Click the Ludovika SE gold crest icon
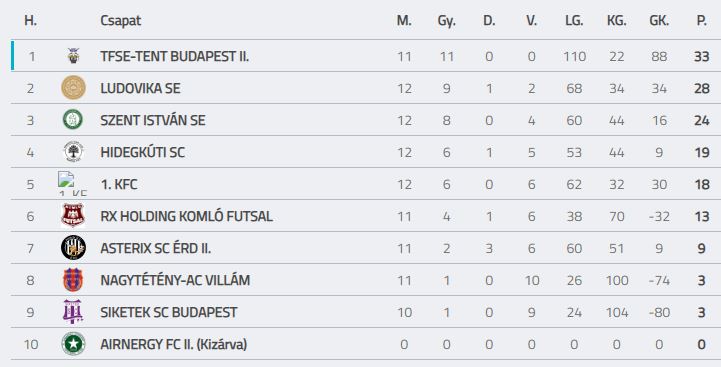721x367 pixels. [73, 88]
